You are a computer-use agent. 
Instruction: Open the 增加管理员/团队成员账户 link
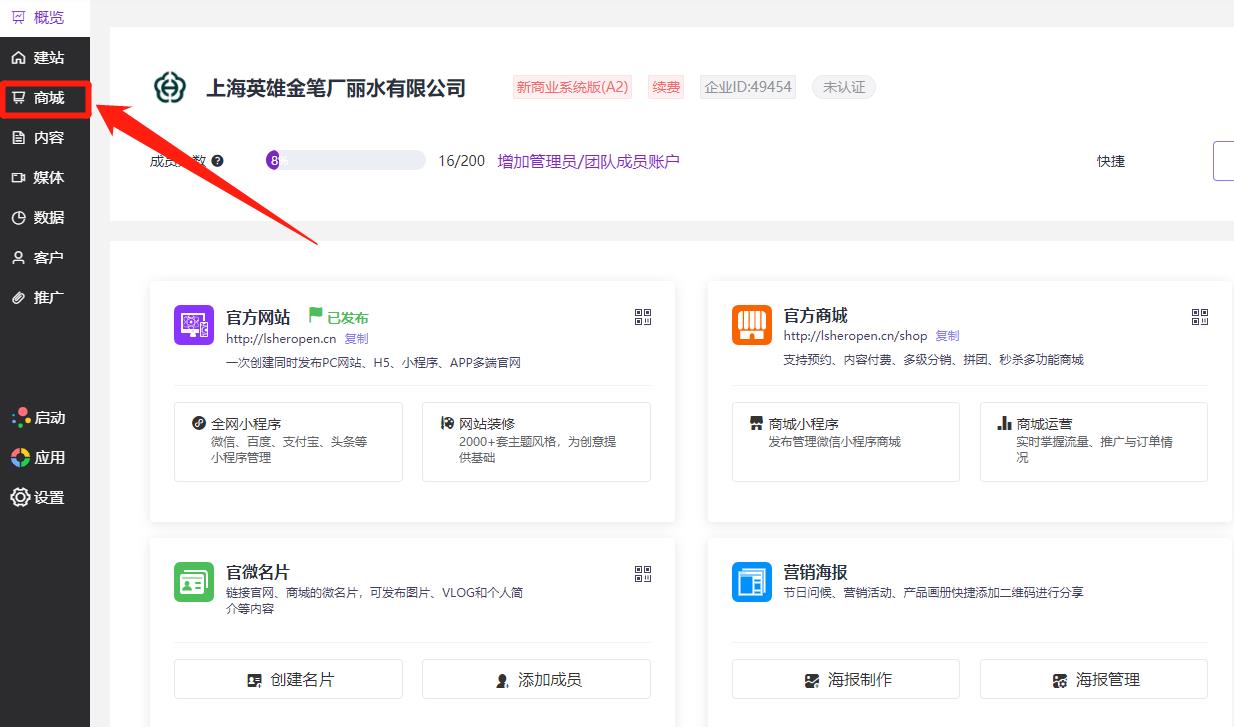(588, 161)
